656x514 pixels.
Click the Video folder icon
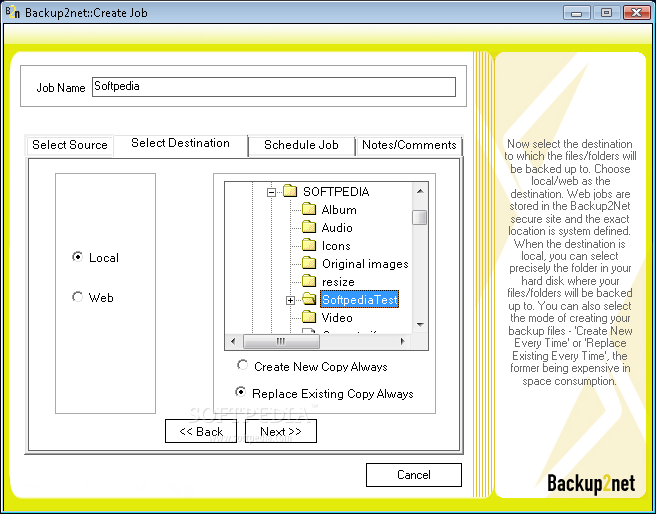(x=309, y=317)
